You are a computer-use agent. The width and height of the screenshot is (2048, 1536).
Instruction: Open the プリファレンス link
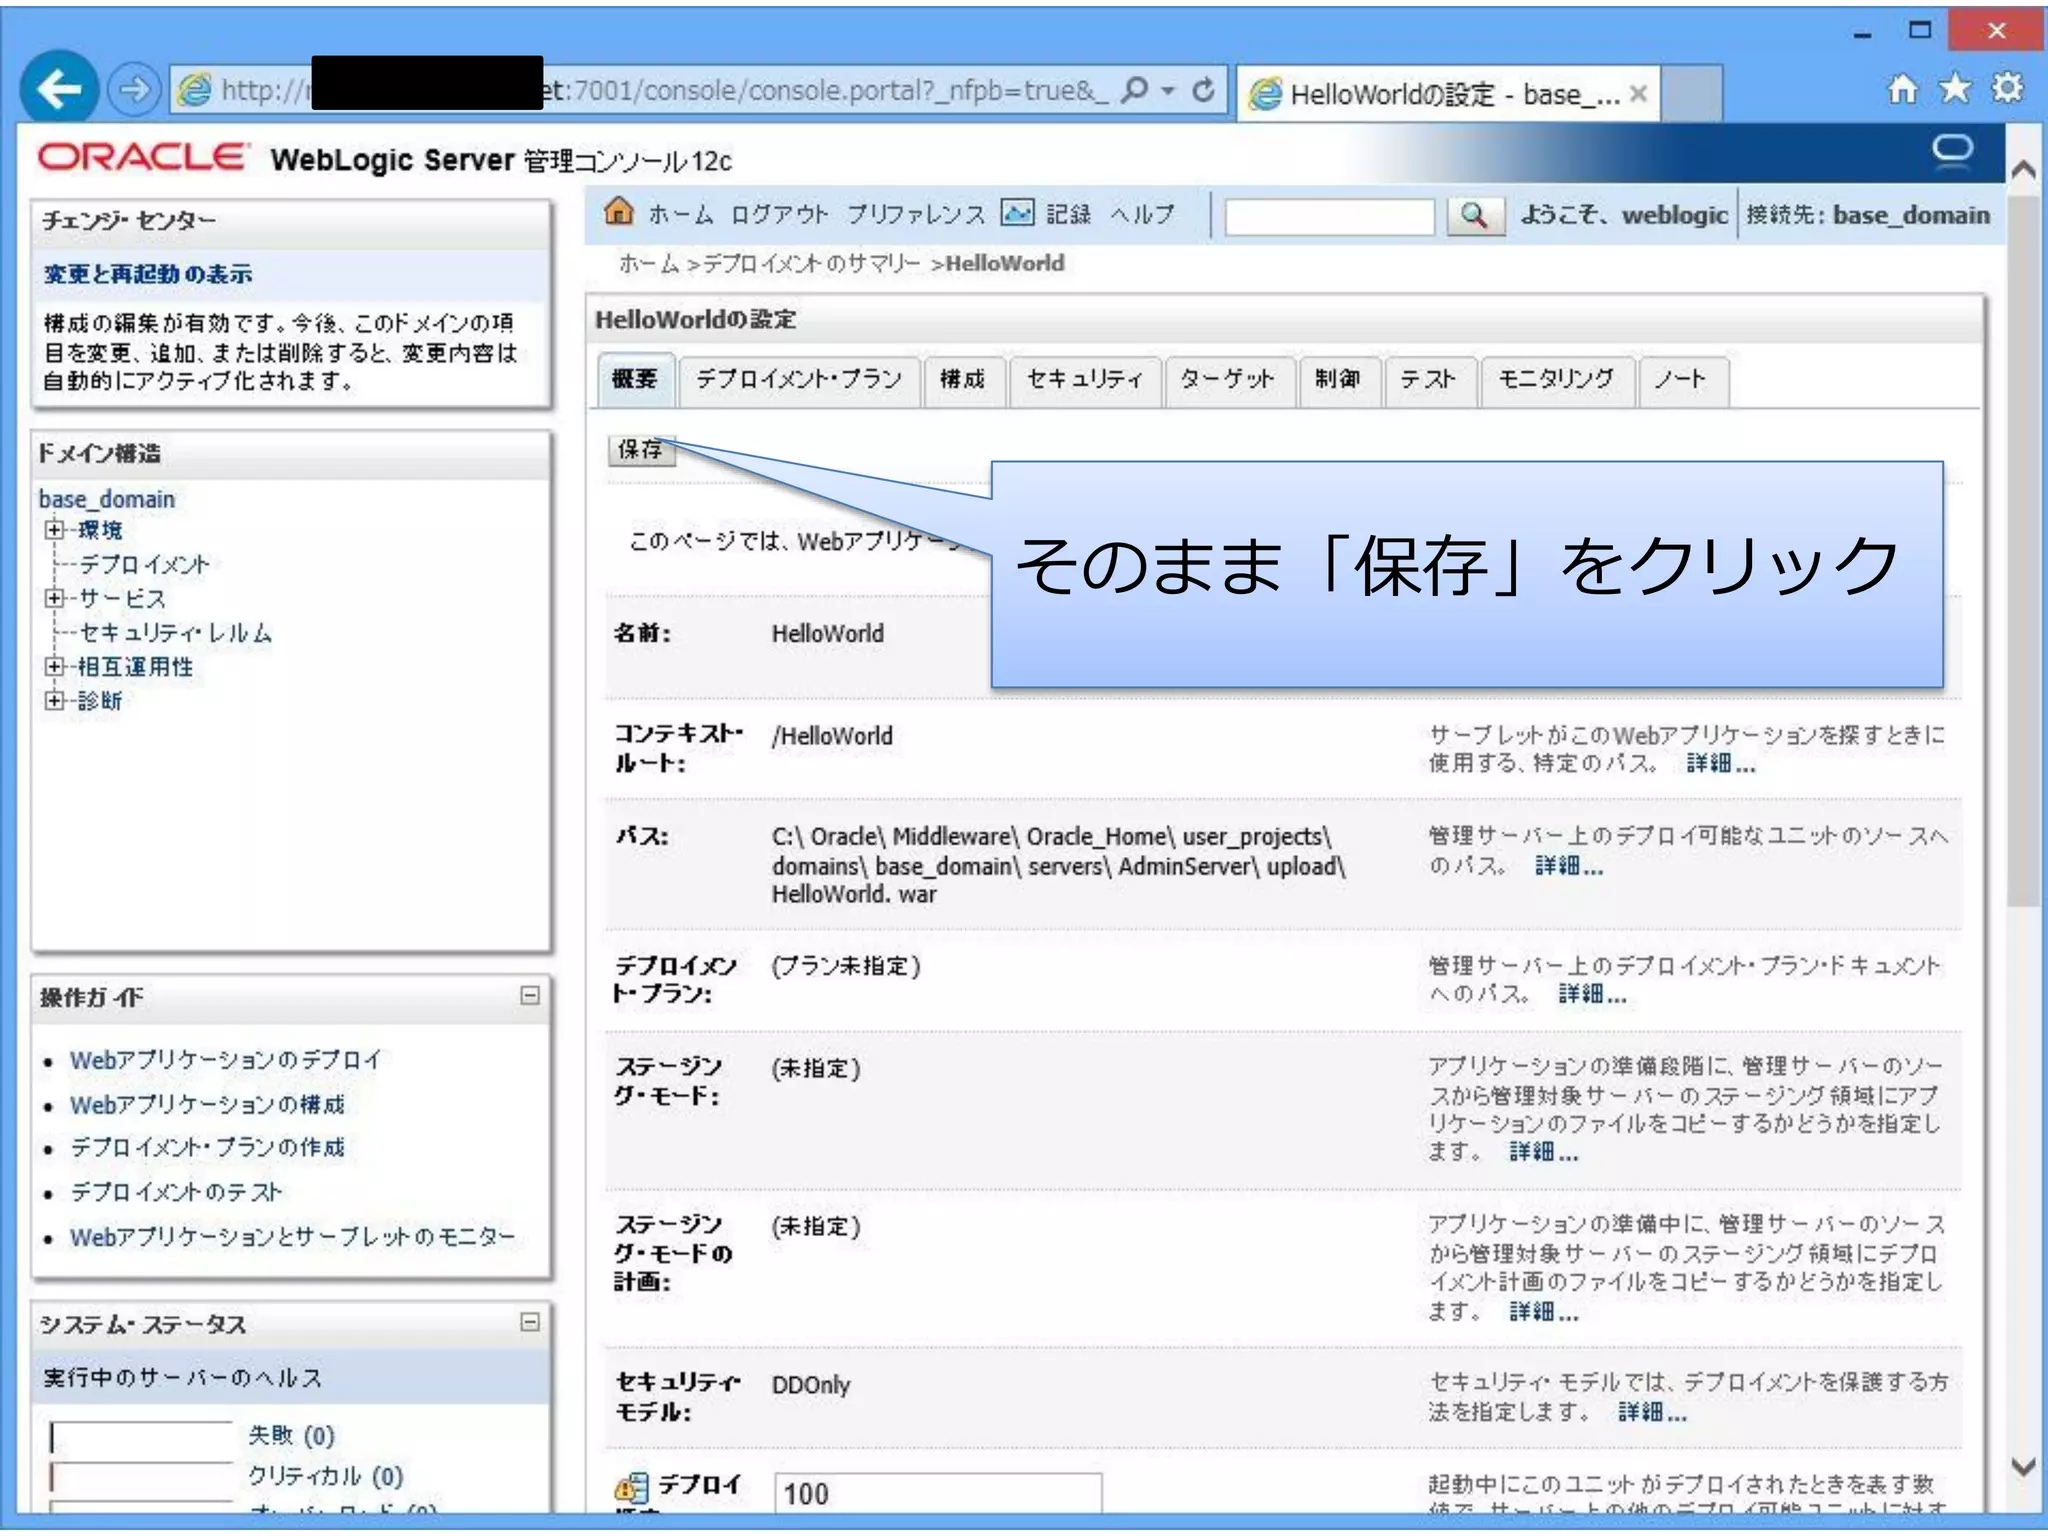coord(916,214)
